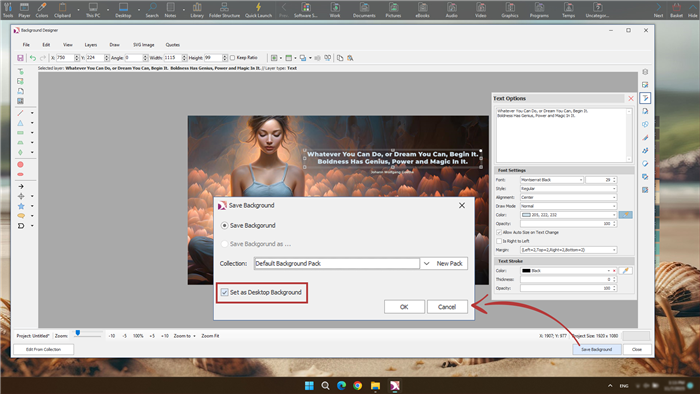The width and height of the screenshot is (700, 394).
Task: Open the Layers menu
Action: (91, 45)
